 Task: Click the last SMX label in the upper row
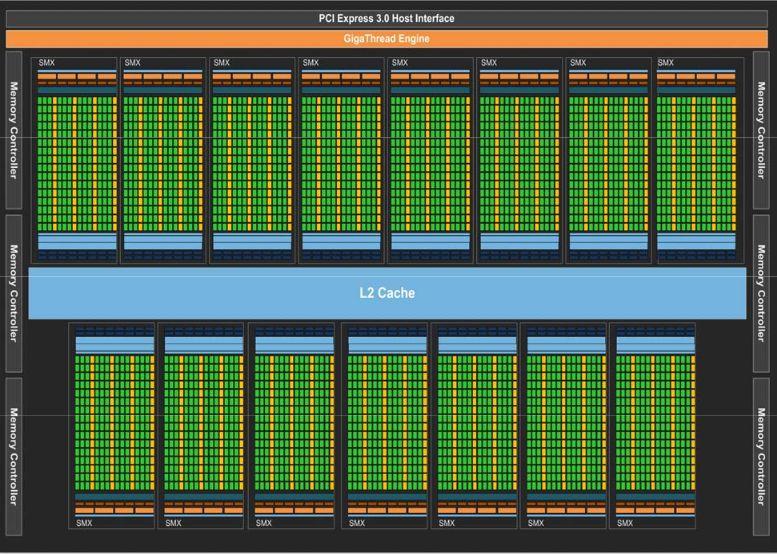click(x=666, y=62)
